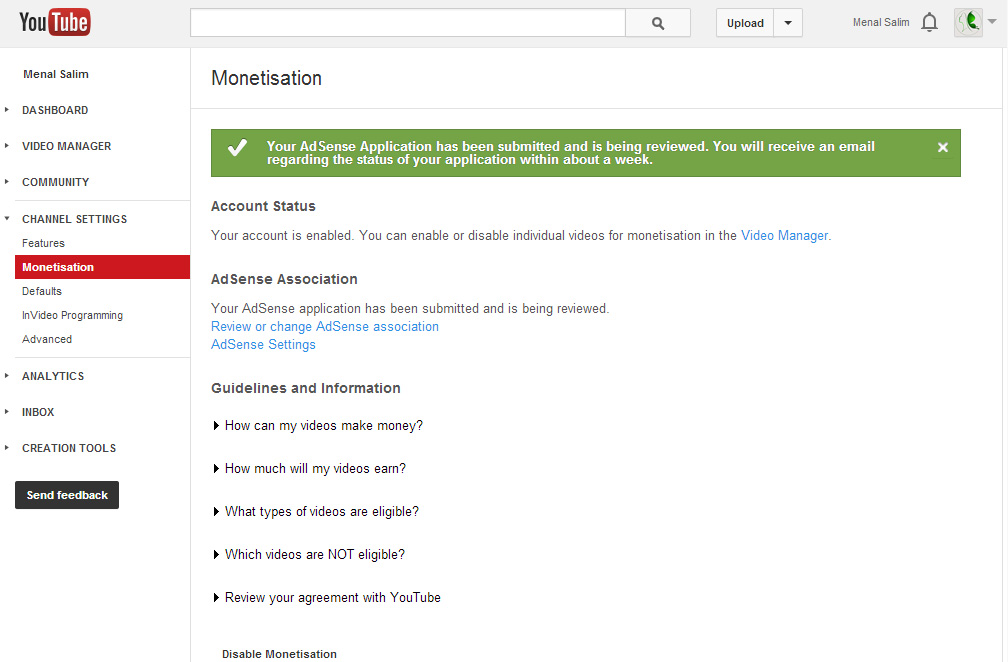1008x662 pixels.
Task: Dismiss the green AdSense notification
Action: [942, 147]
